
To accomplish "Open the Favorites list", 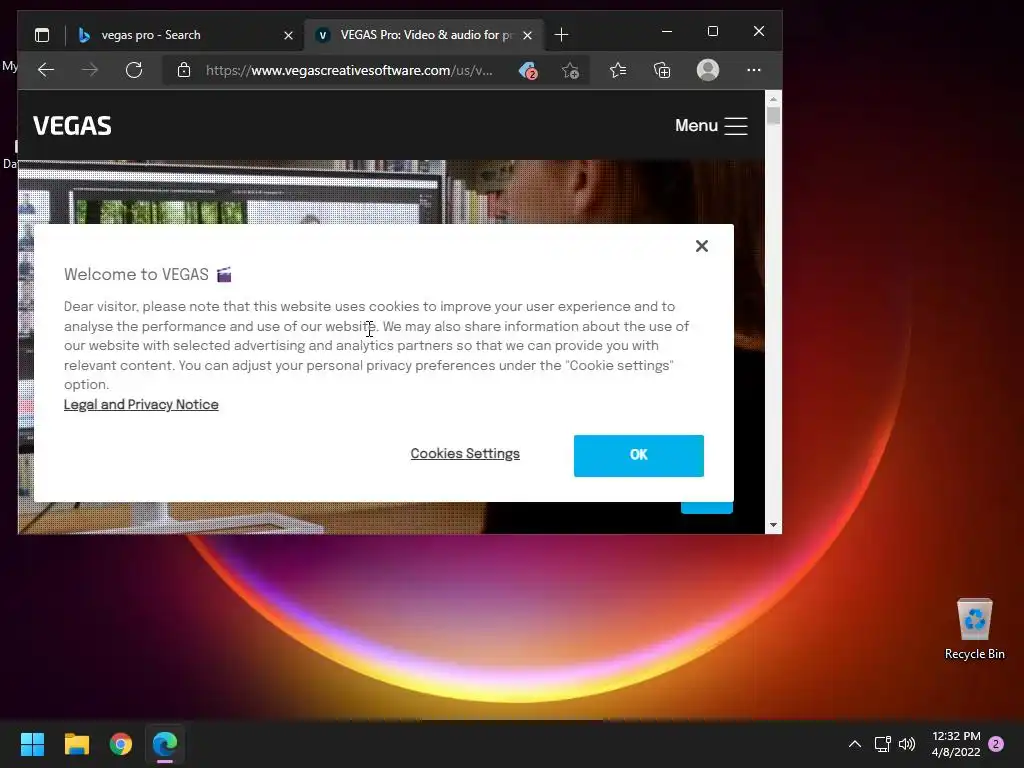I will click(x=618, y=70).
